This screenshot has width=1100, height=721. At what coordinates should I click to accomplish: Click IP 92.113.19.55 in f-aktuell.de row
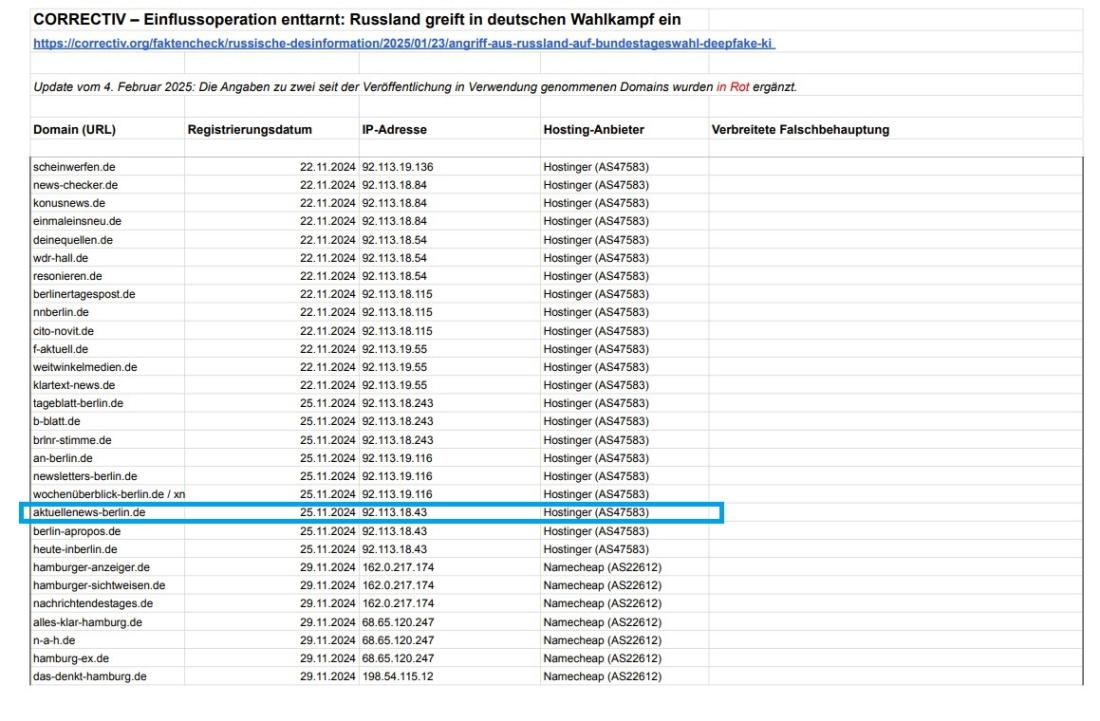point(394,349)
